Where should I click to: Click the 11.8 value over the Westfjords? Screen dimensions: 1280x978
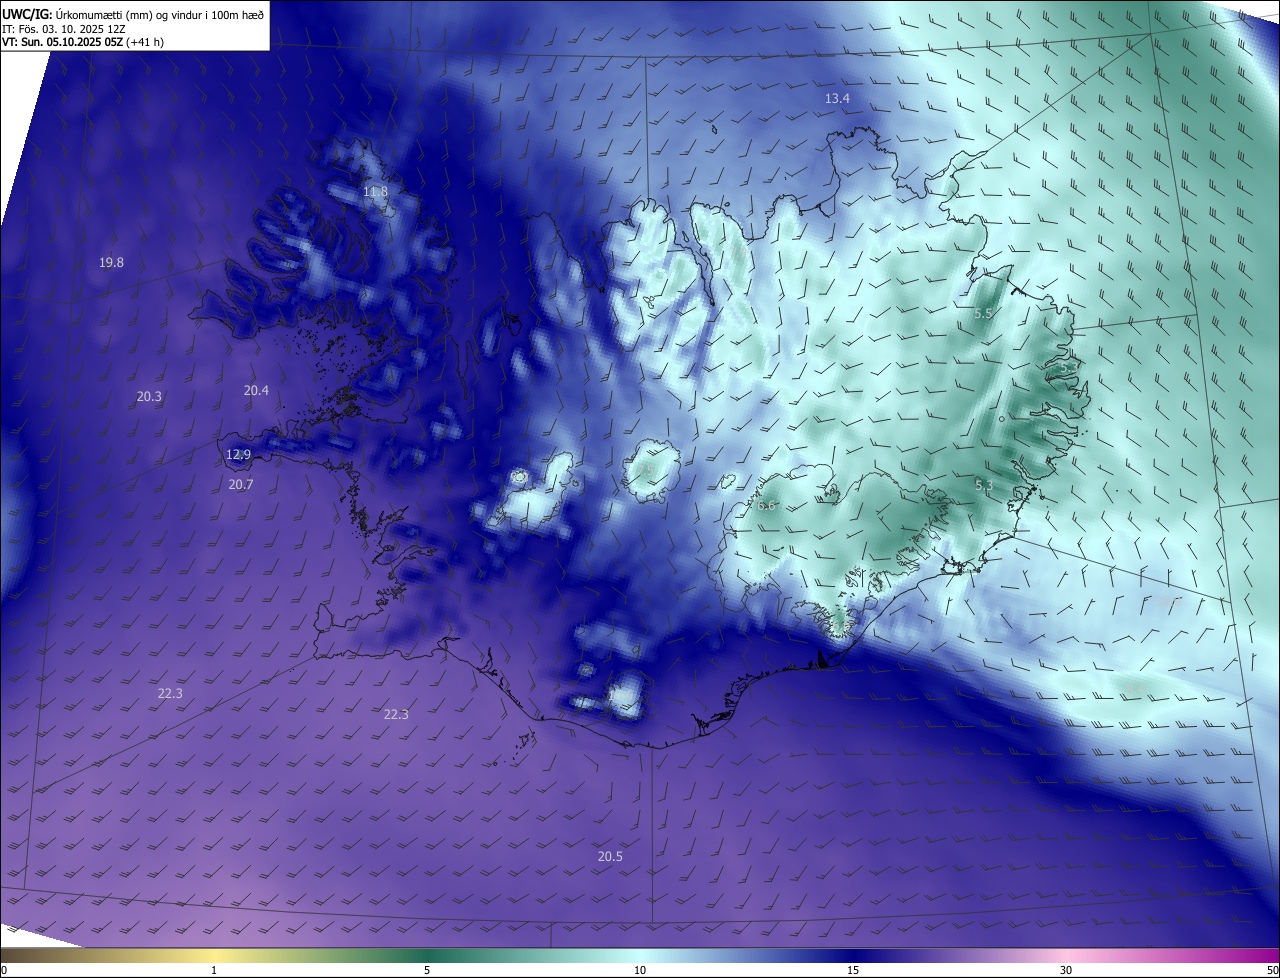pyautogui.click(x=375, y=191)
